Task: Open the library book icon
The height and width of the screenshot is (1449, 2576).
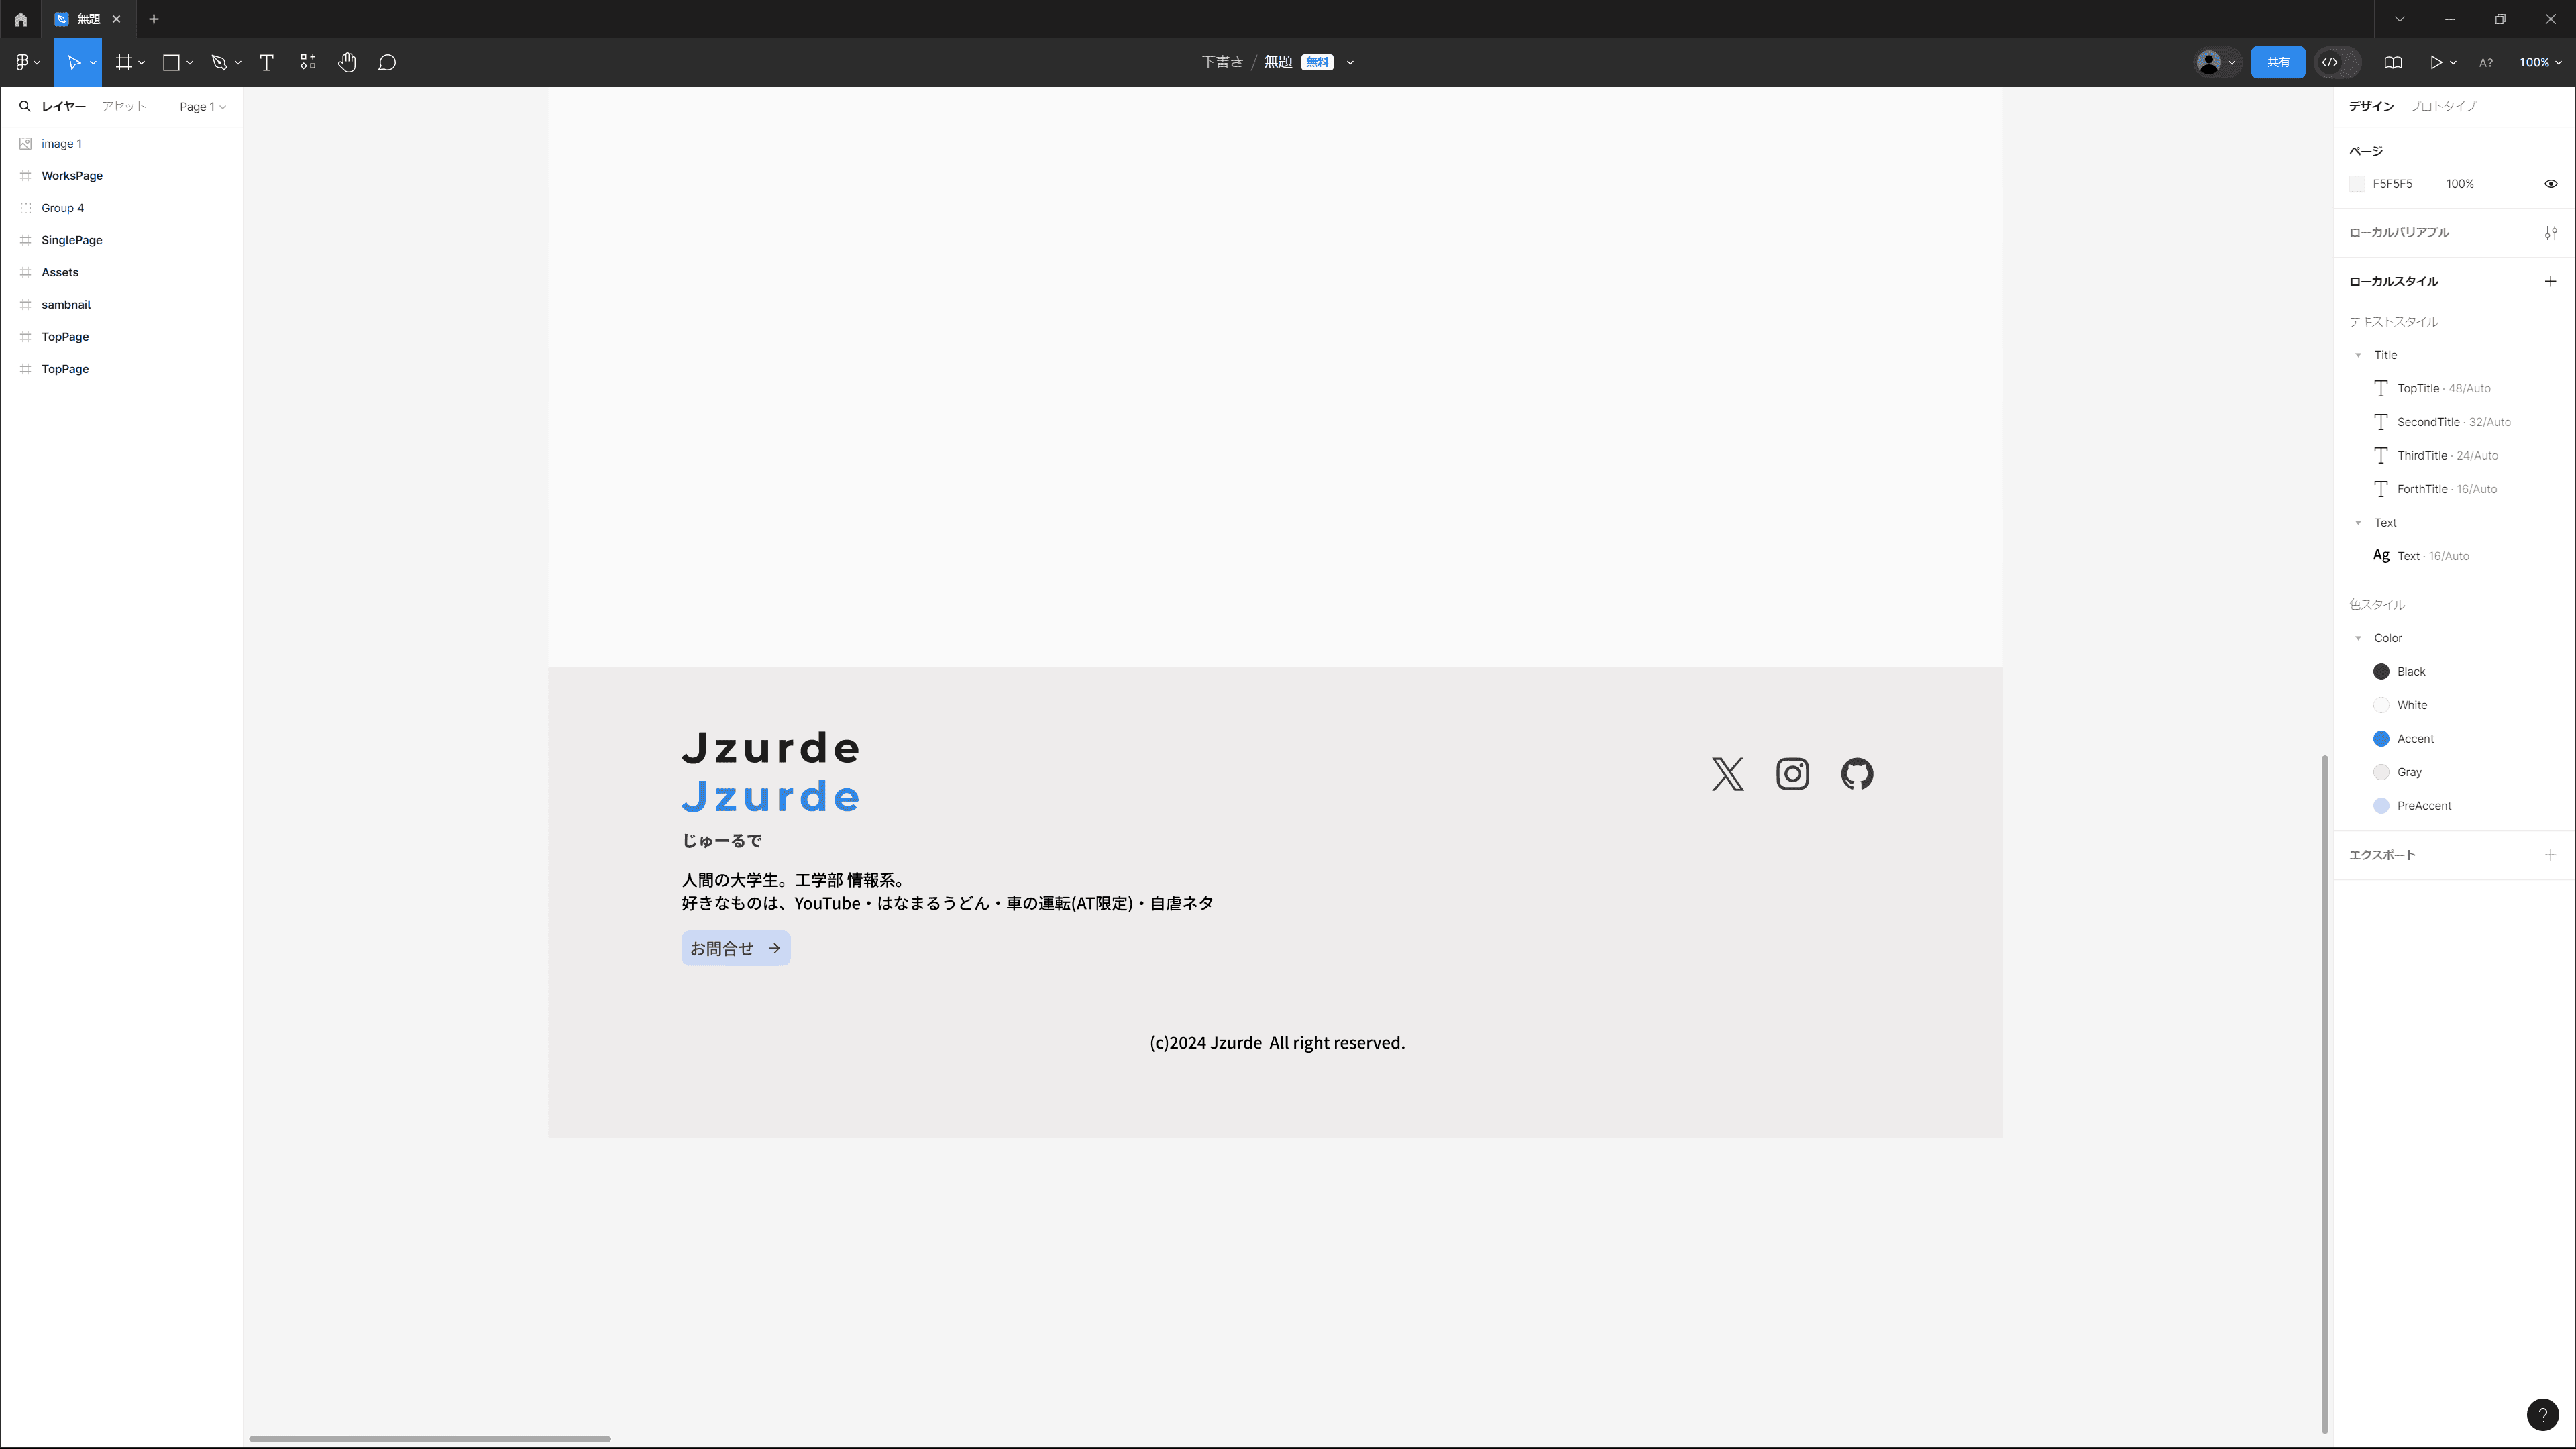Action: click(x=2393, y=62)
